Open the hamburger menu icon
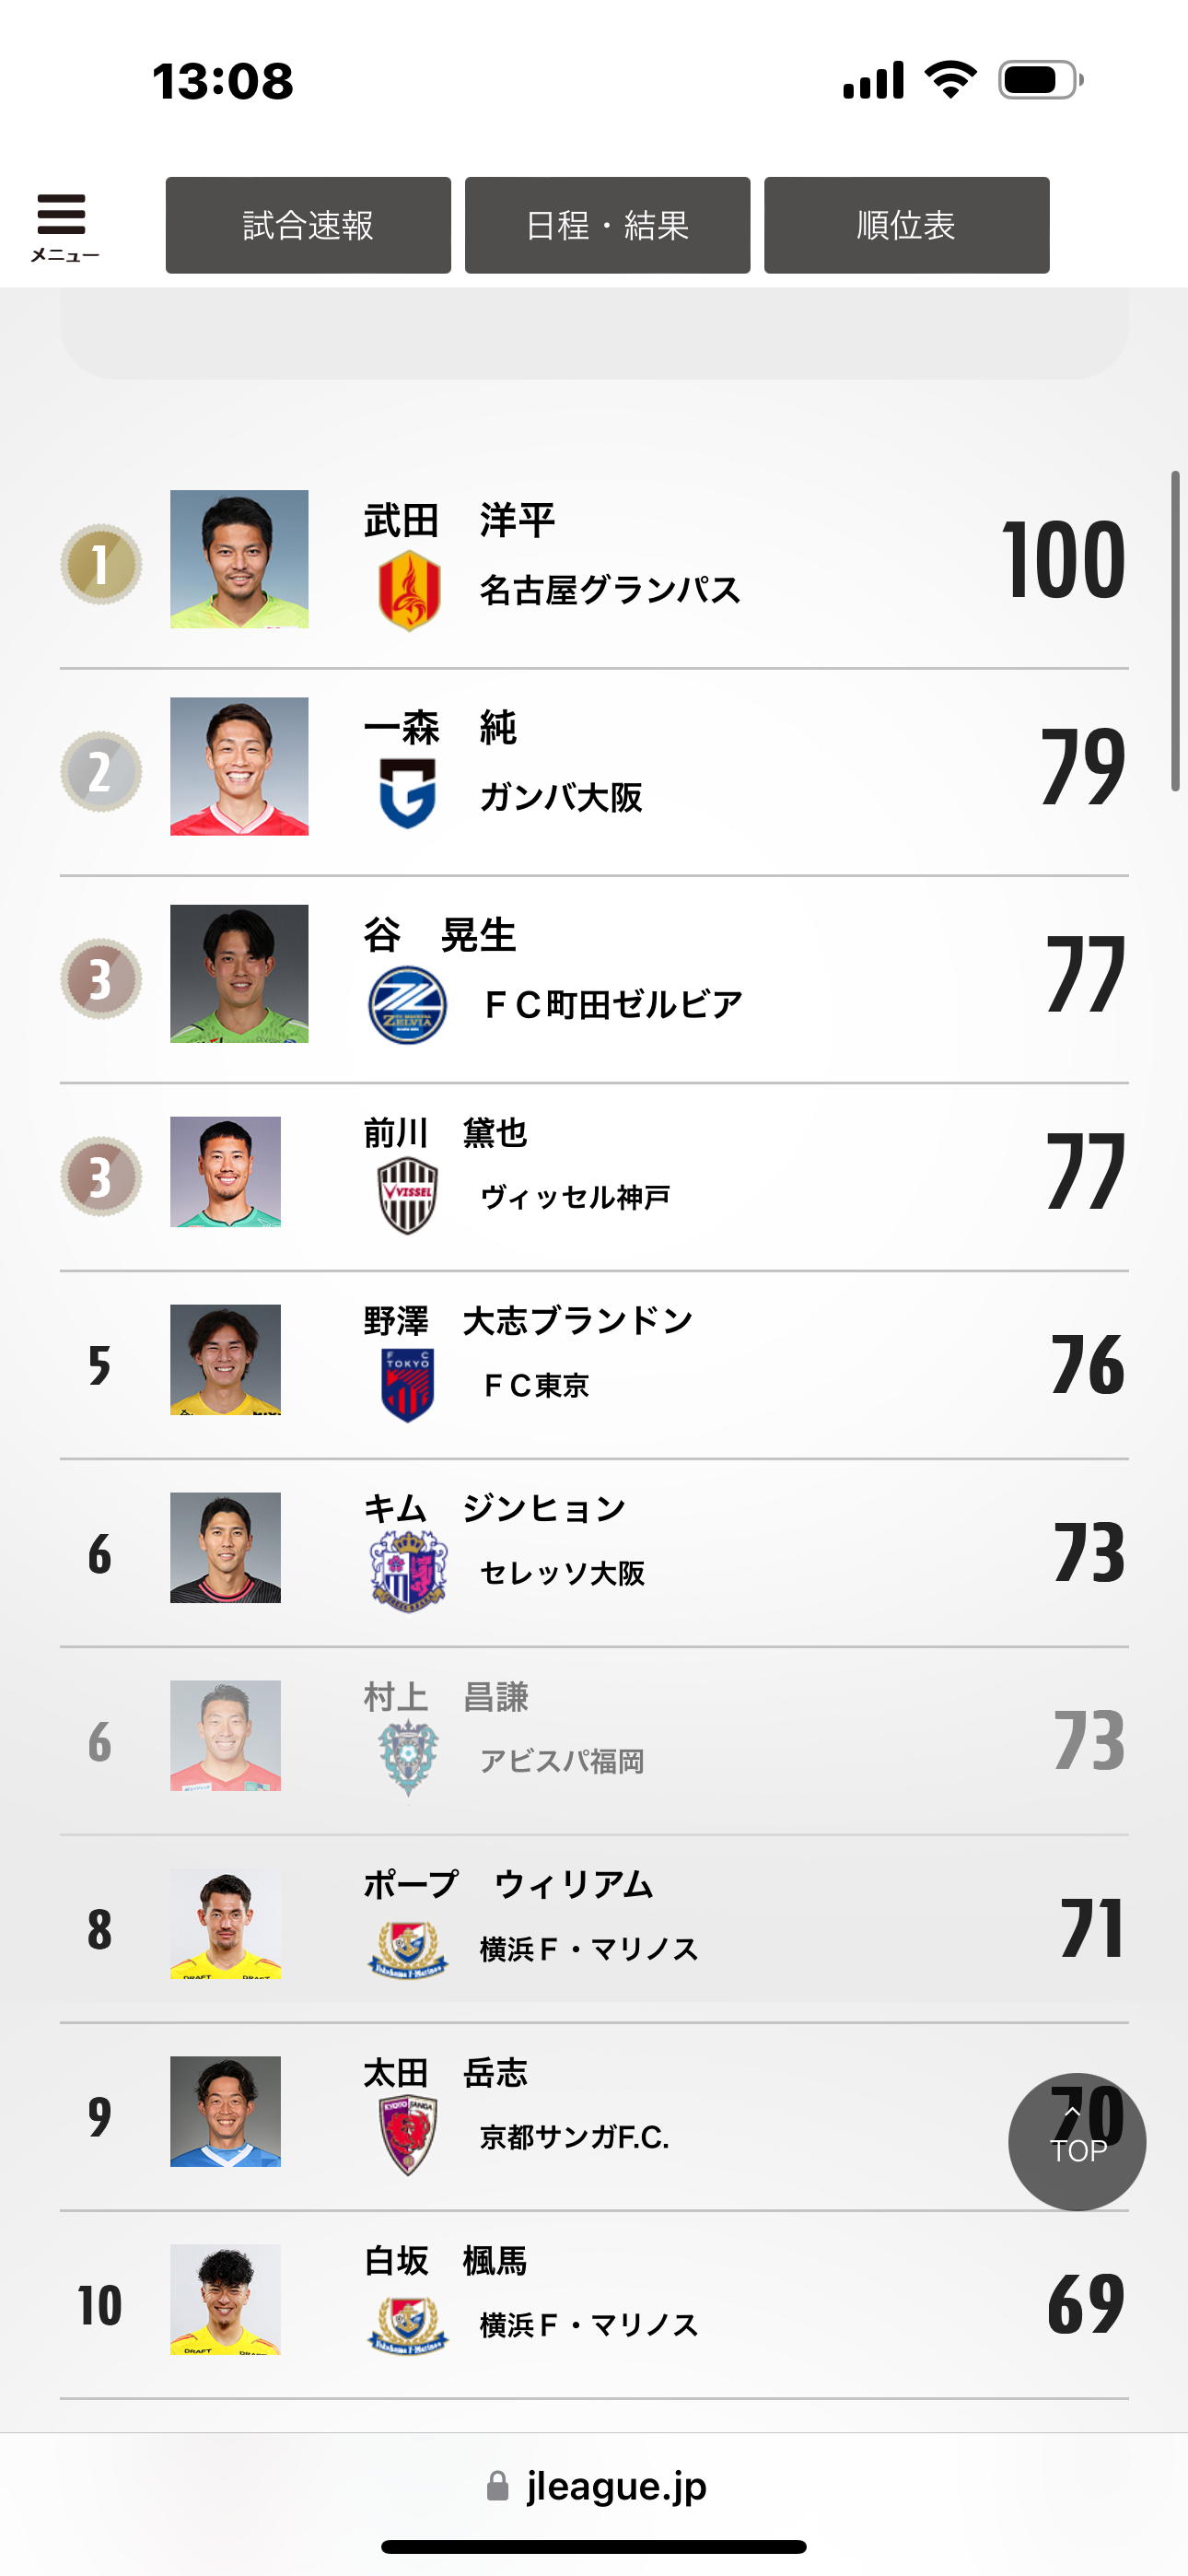 click(x=62, y=225)
